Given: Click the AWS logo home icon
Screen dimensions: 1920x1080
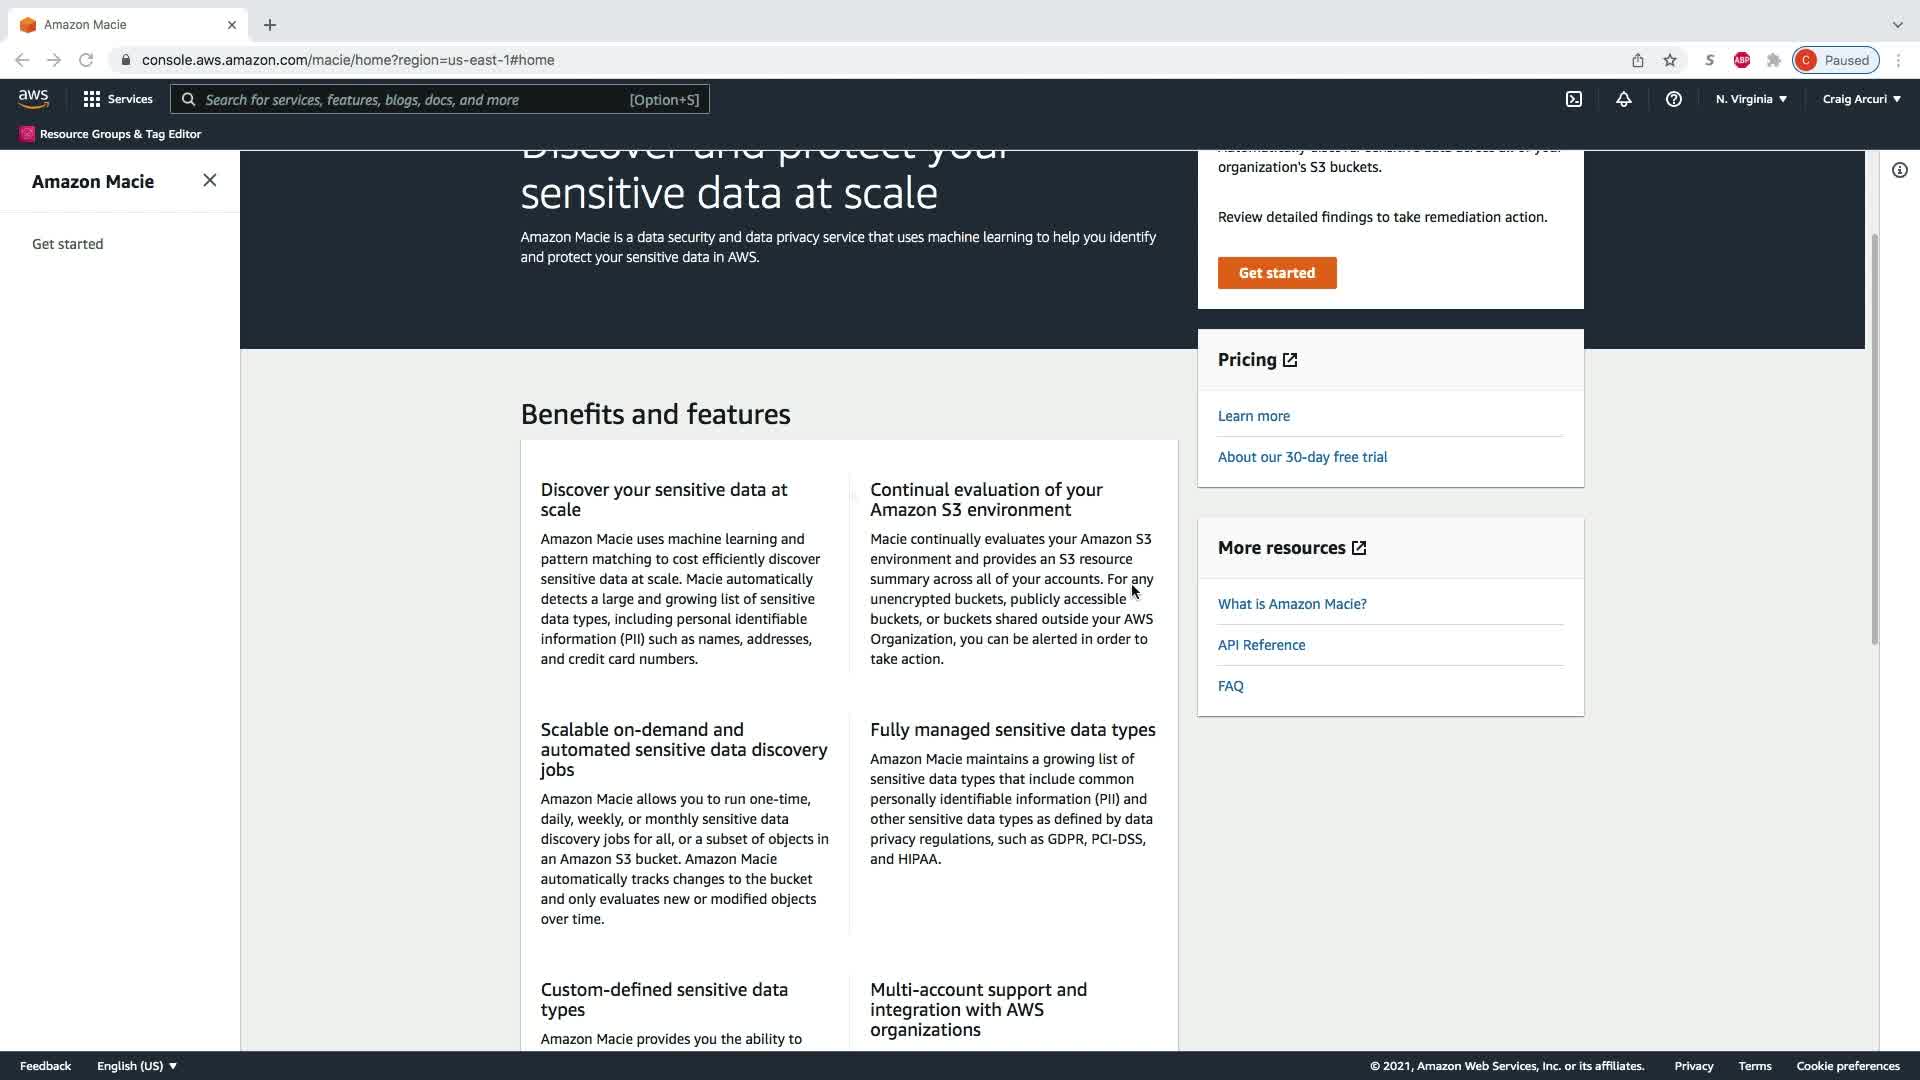Looking at the screenshot, I should [x=33, y=99].
